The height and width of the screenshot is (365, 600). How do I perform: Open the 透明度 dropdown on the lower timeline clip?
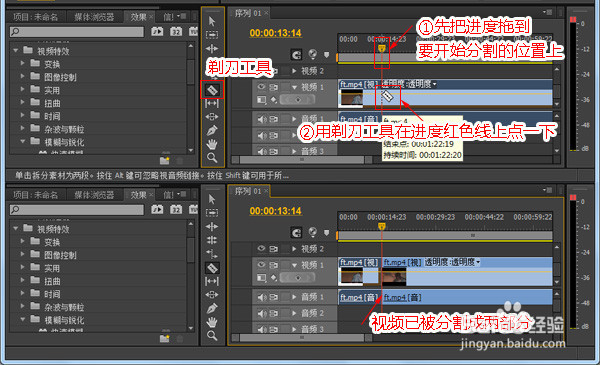[x=478, y=262]
